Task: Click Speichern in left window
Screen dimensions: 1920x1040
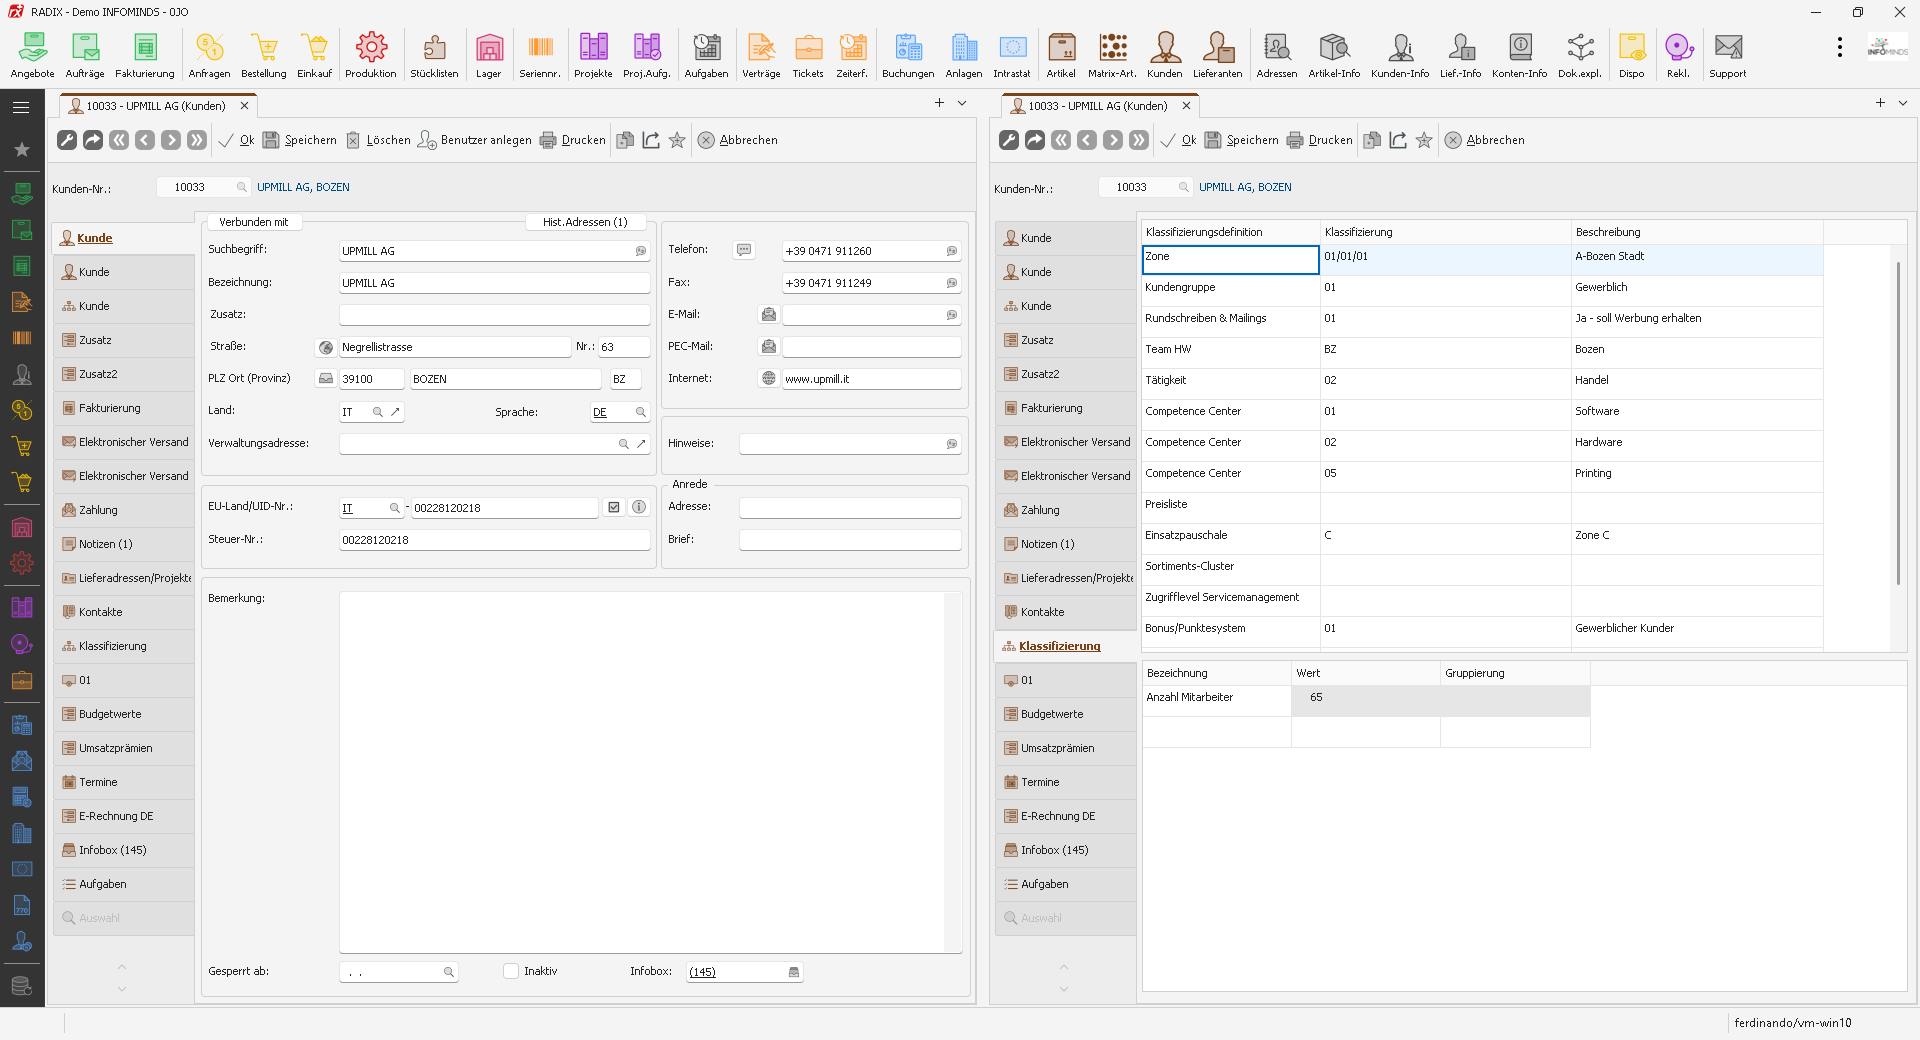Action: (x=300, y=140)
